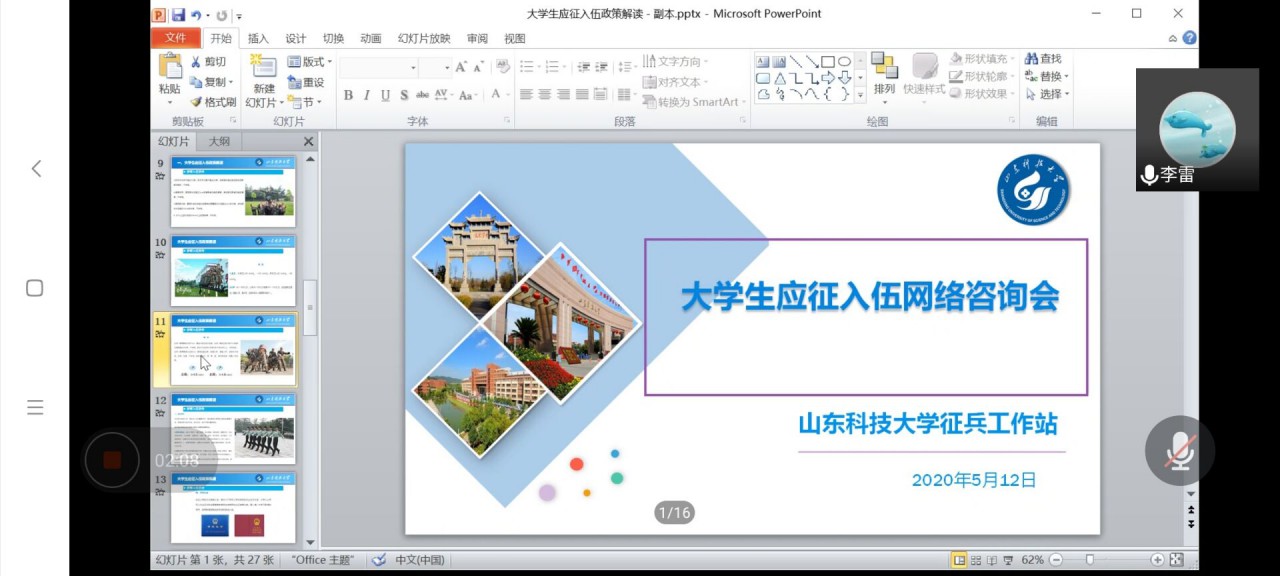The height and width of the screenshot is (576, 1280).
Task: Click the Paste (粘贴) clipboard icon
Action: click(x=170, y=67)
